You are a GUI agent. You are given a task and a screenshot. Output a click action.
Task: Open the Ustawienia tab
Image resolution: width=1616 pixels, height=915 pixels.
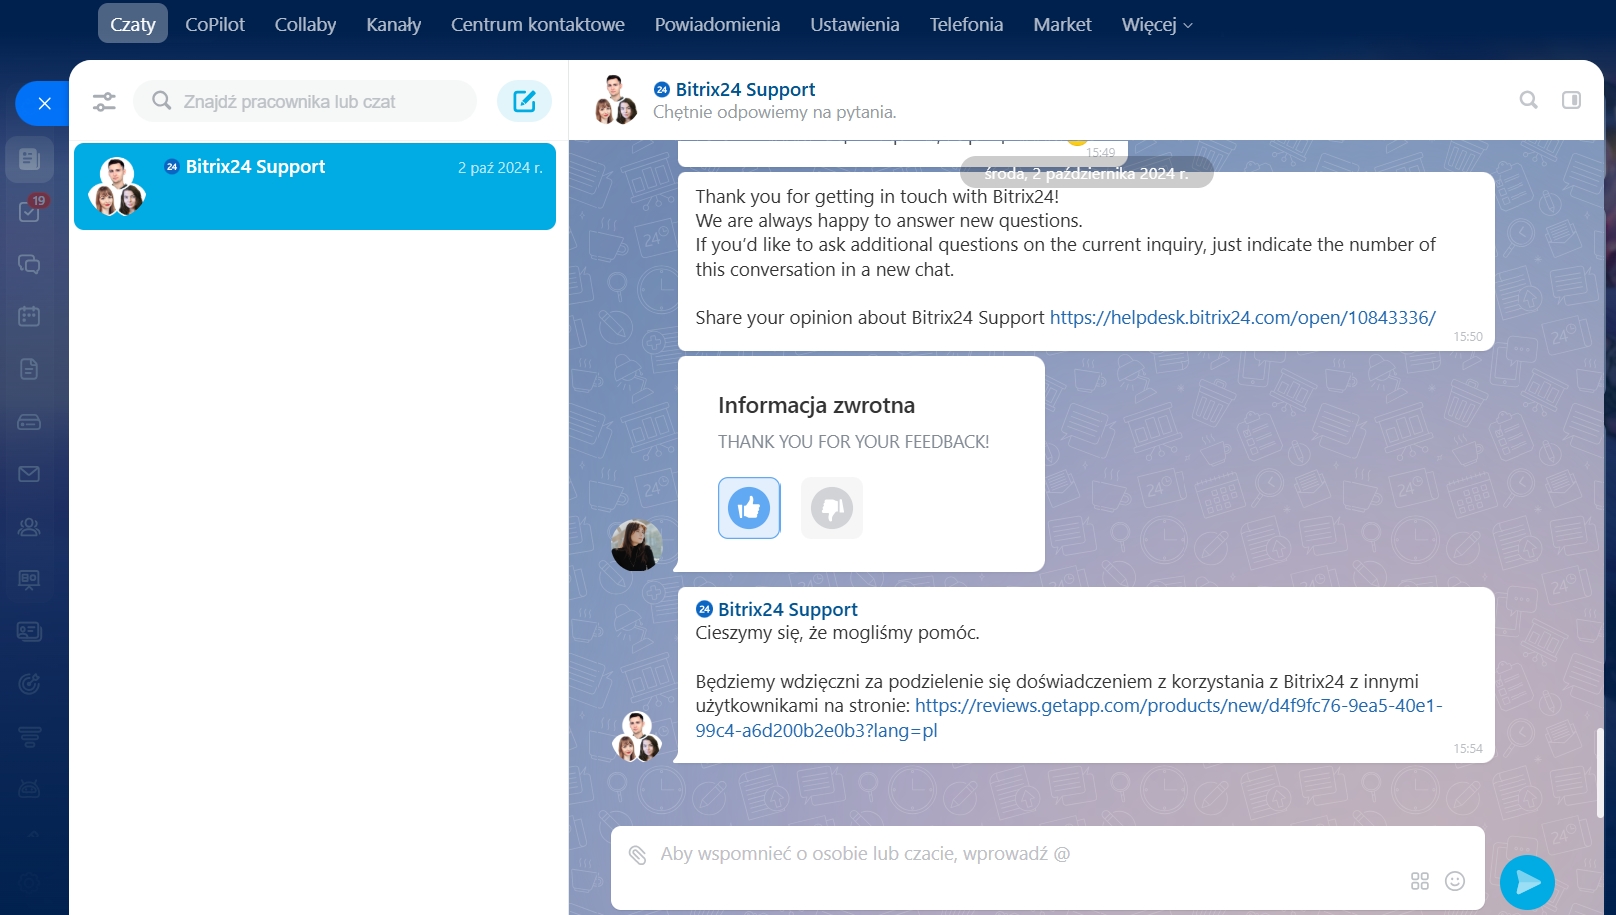tap(855, 24)
